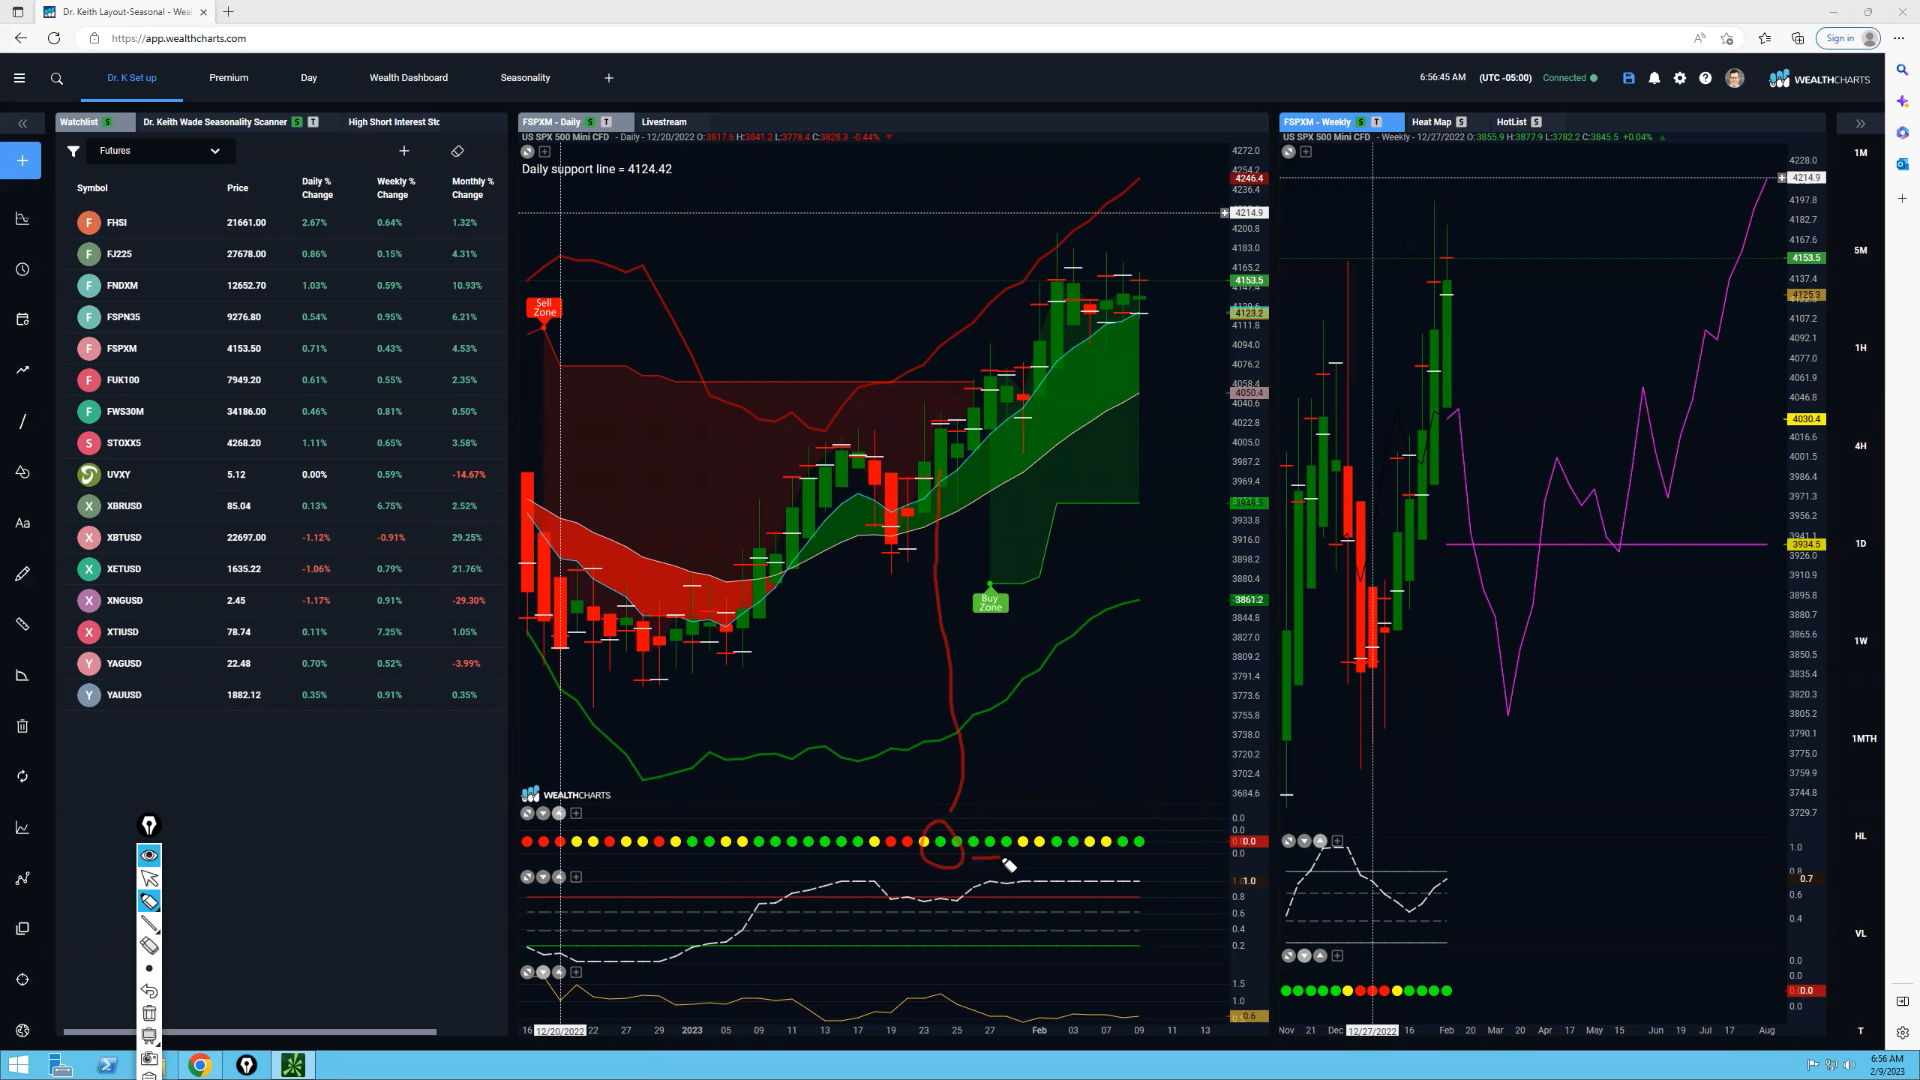Image resolution: width=1920 pixels, height=1080 pixels.
Task: Select FSPXM row in the watchlist
Action: pyautogui.click(x=285, y=348)
